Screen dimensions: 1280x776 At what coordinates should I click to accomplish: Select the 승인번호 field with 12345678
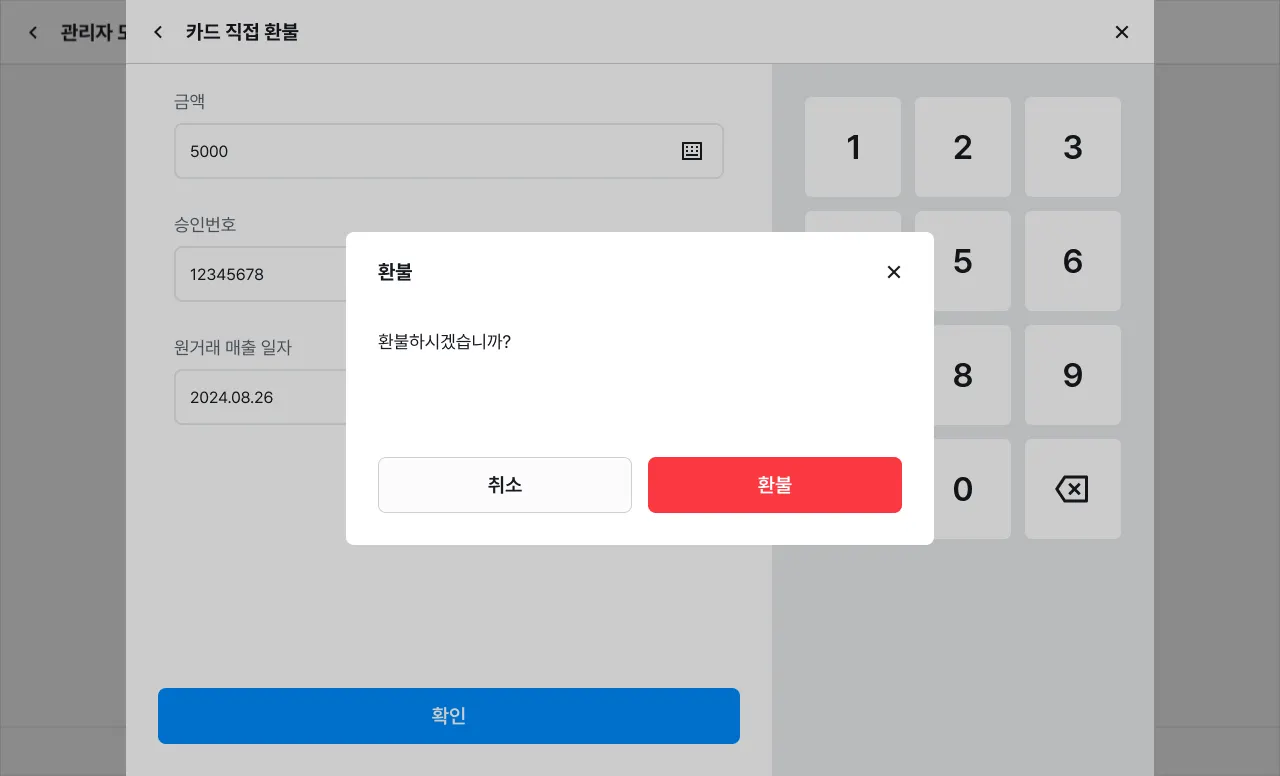click(x=262, y=274)
